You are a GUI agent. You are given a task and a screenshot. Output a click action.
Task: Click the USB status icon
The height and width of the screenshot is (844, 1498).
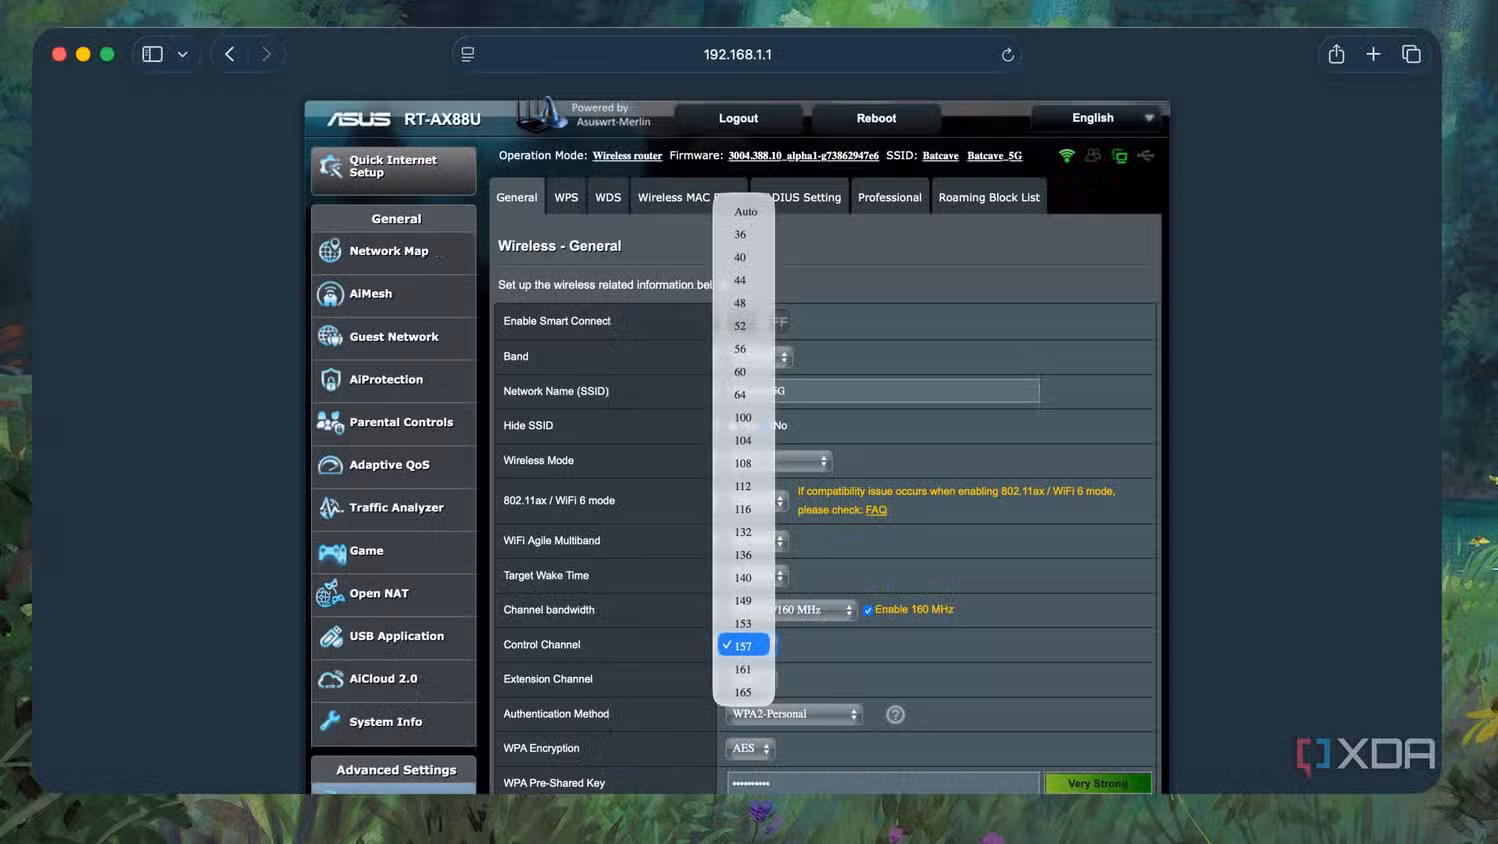point(1146,156)
